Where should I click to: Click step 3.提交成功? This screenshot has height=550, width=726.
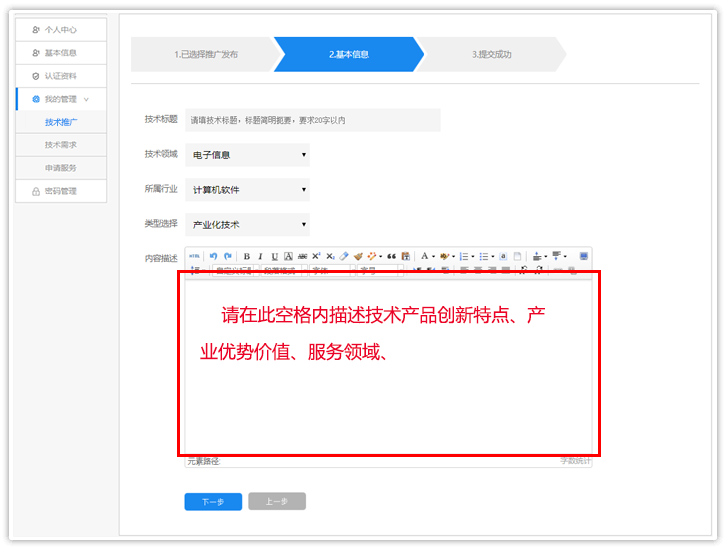[491, 54]
